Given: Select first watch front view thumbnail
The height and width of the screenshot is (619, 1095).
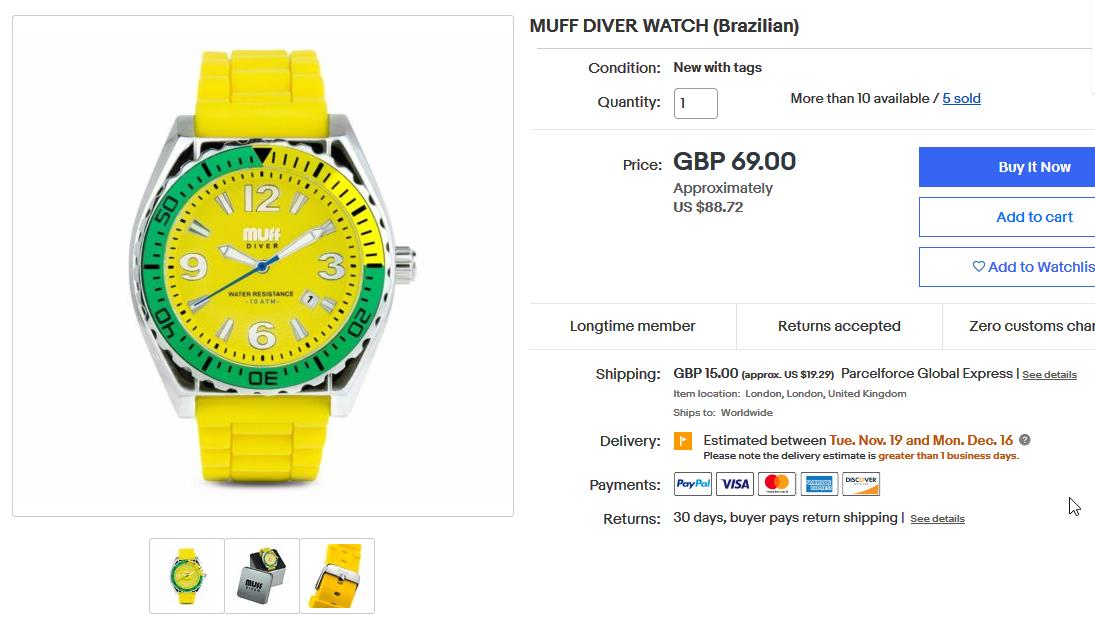Looking at the screenshot, I should pyautogui.click(x=186, y=576).
